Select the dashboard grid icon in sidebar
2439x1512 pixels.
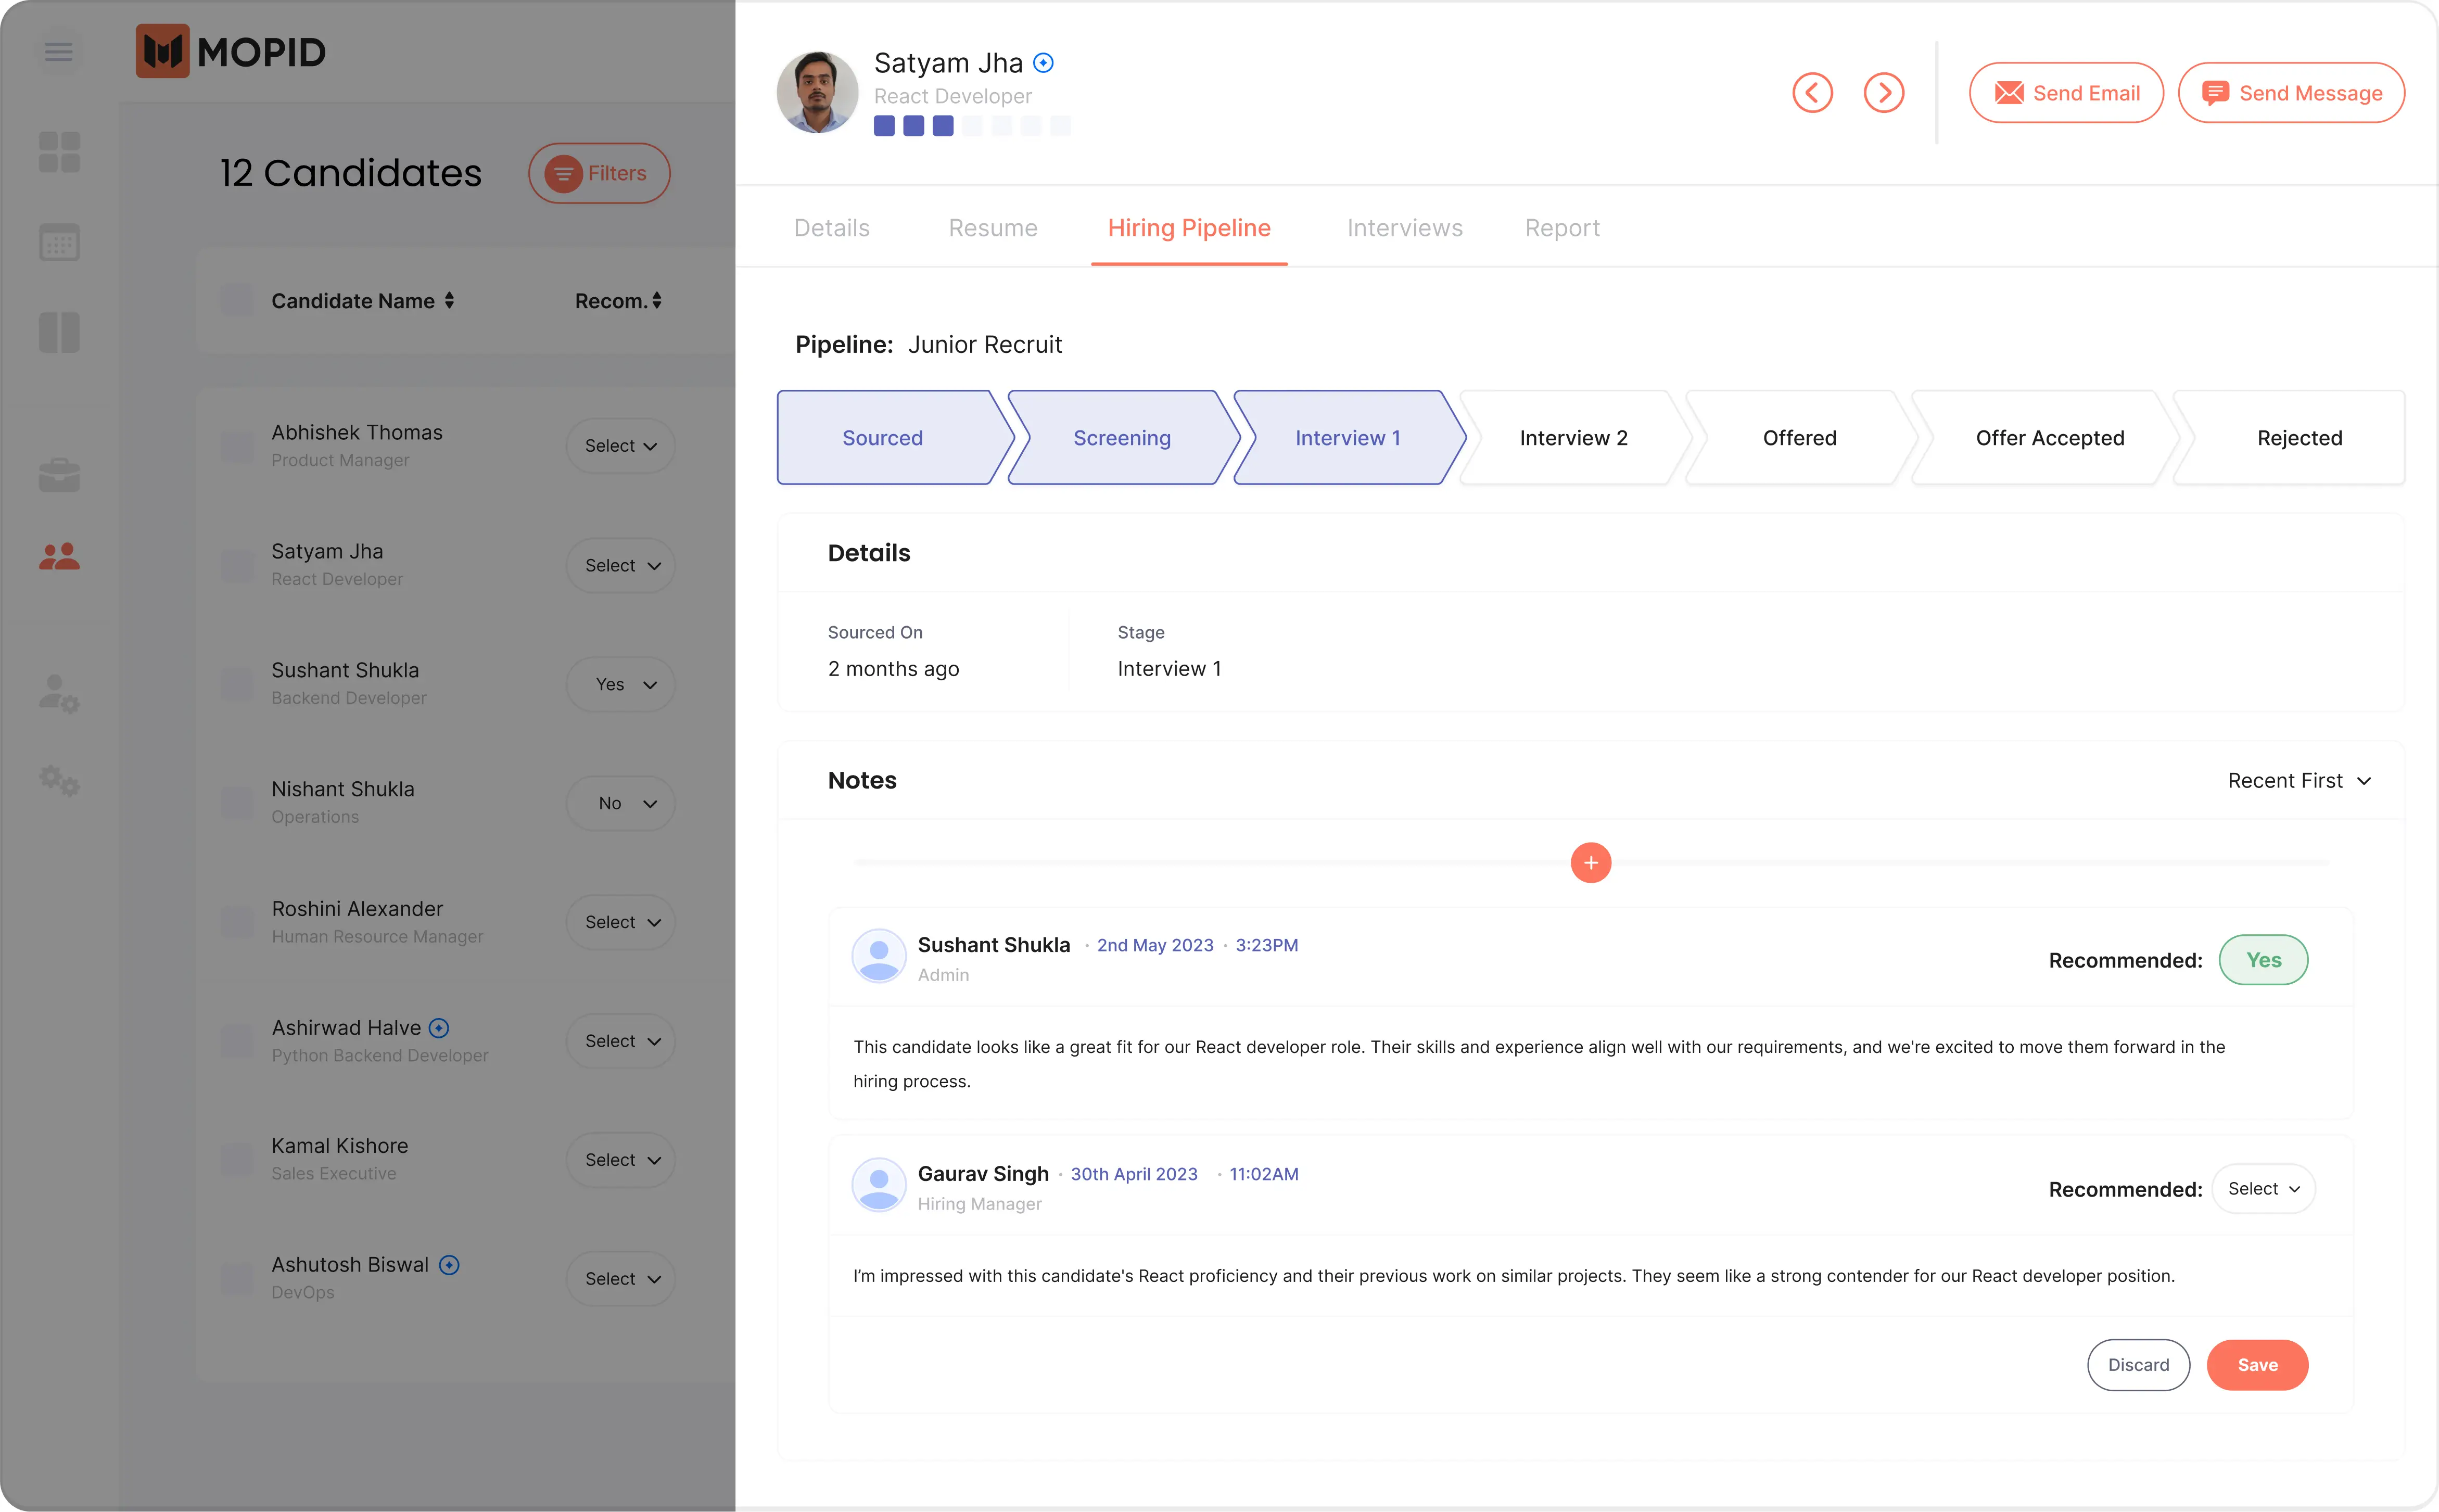(x=58, y=152)
